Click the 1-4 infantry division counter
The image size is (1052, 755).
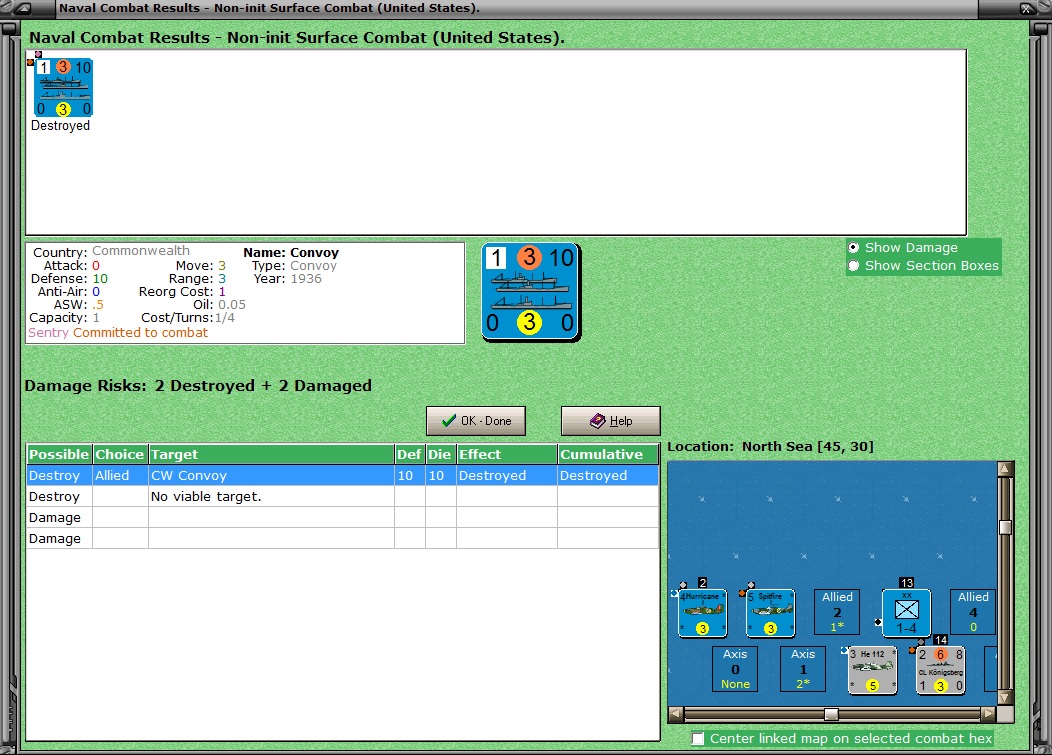906,613
